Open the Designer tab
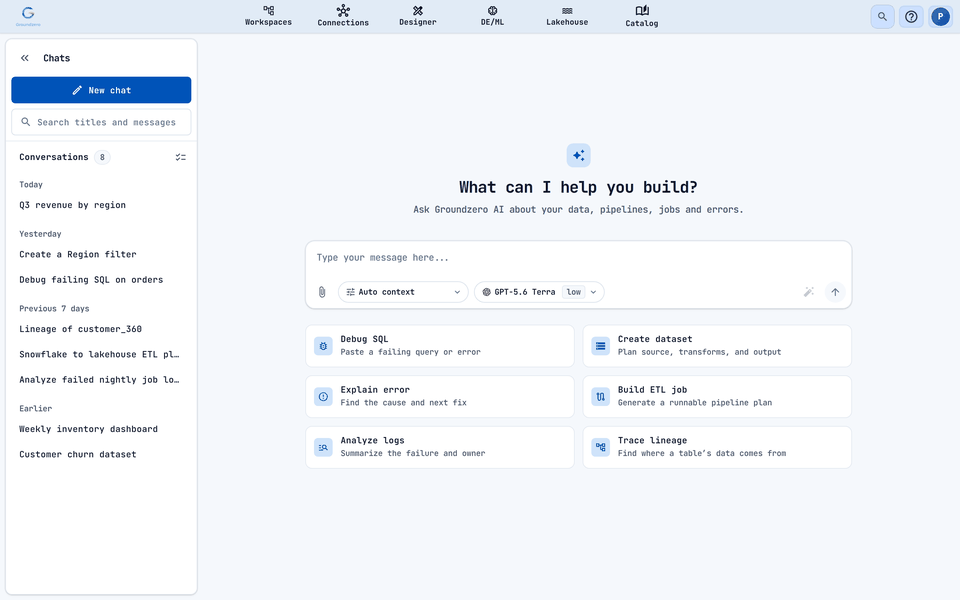960x600 pixels. [418, 16]
